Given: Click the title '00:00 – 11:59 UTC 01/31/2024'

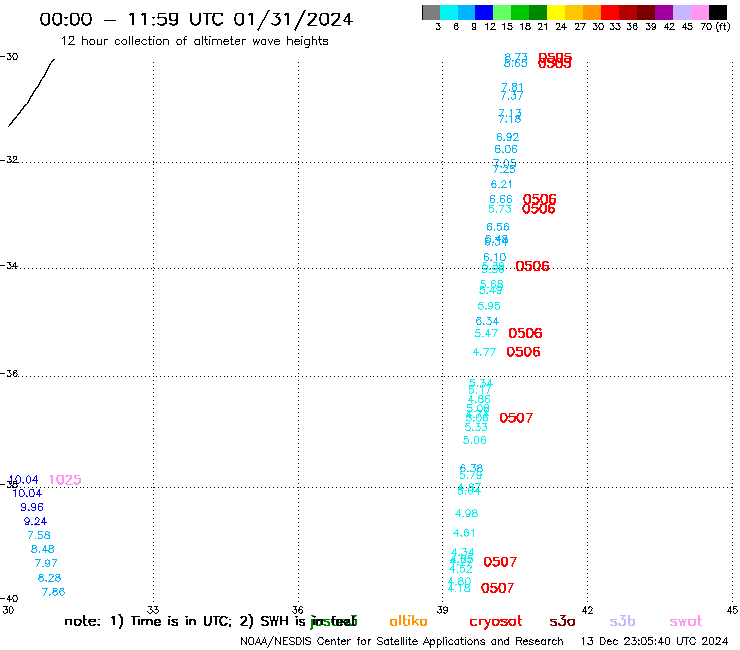Looking at the screenshot, I should coord(196,19).
